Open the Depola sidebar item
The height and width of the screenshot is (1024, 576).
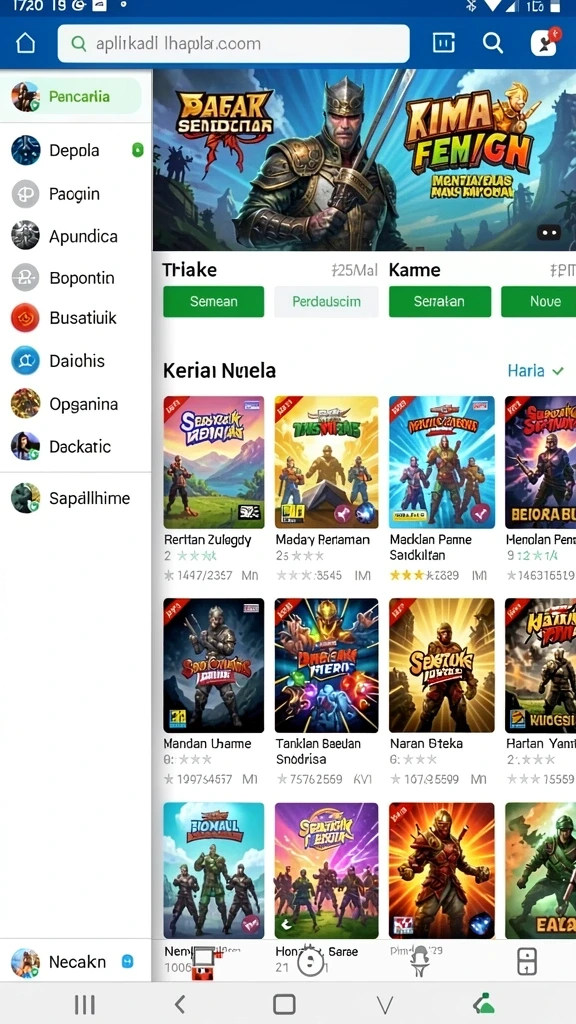[x=75, y=150]
